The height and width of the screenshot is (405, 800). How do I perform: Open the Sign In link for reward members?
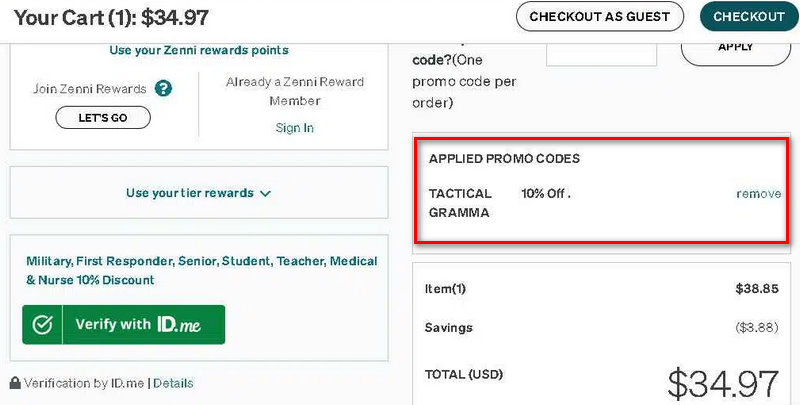click(294, 128)
